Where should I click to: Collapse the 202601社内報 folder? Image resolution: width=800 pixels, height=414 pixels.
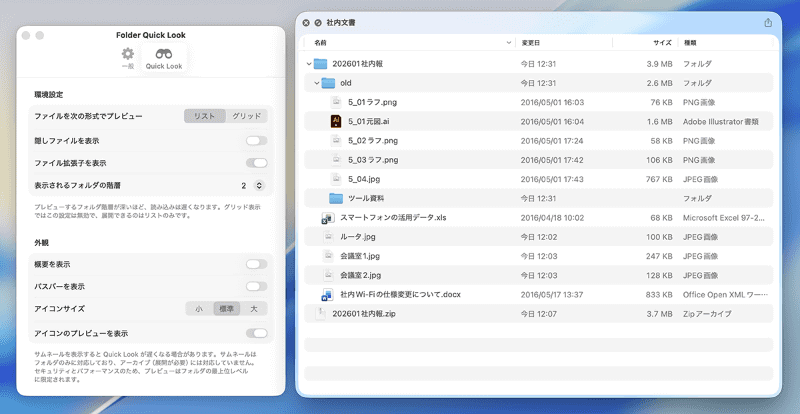pos(308,64)
